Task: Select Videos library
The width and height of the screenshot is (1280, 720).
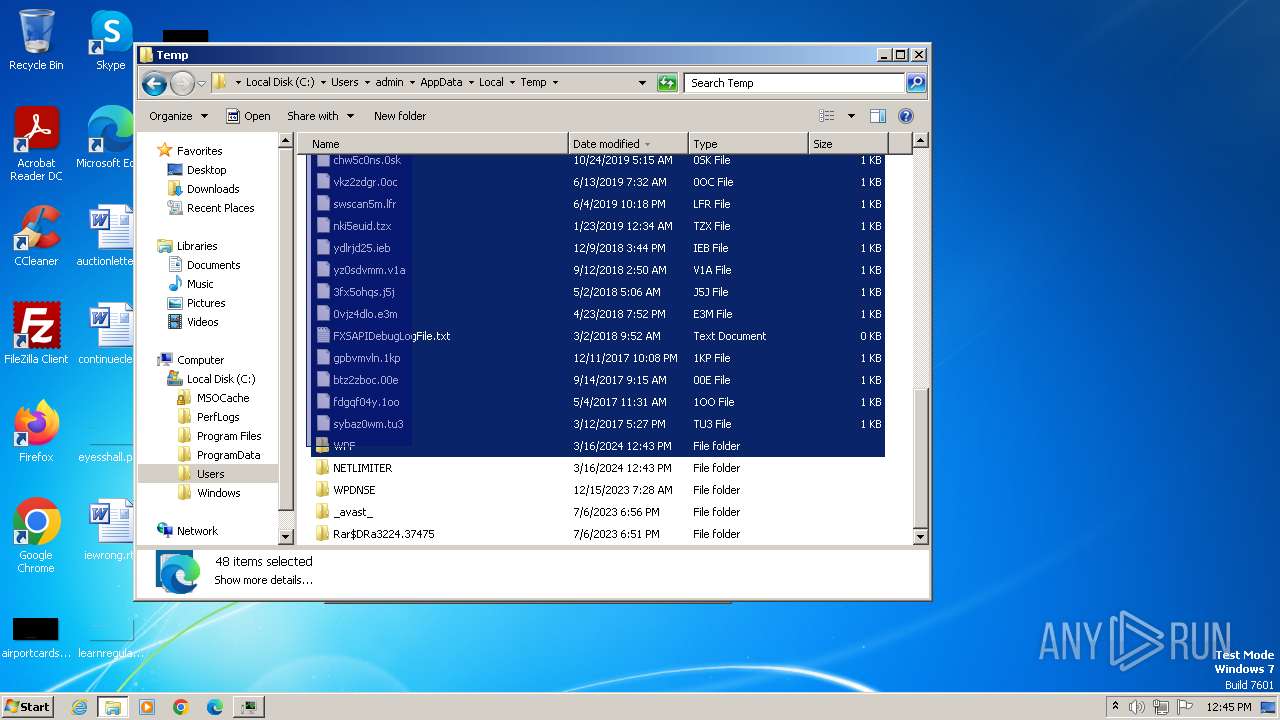Action: (x=192, y=322)
